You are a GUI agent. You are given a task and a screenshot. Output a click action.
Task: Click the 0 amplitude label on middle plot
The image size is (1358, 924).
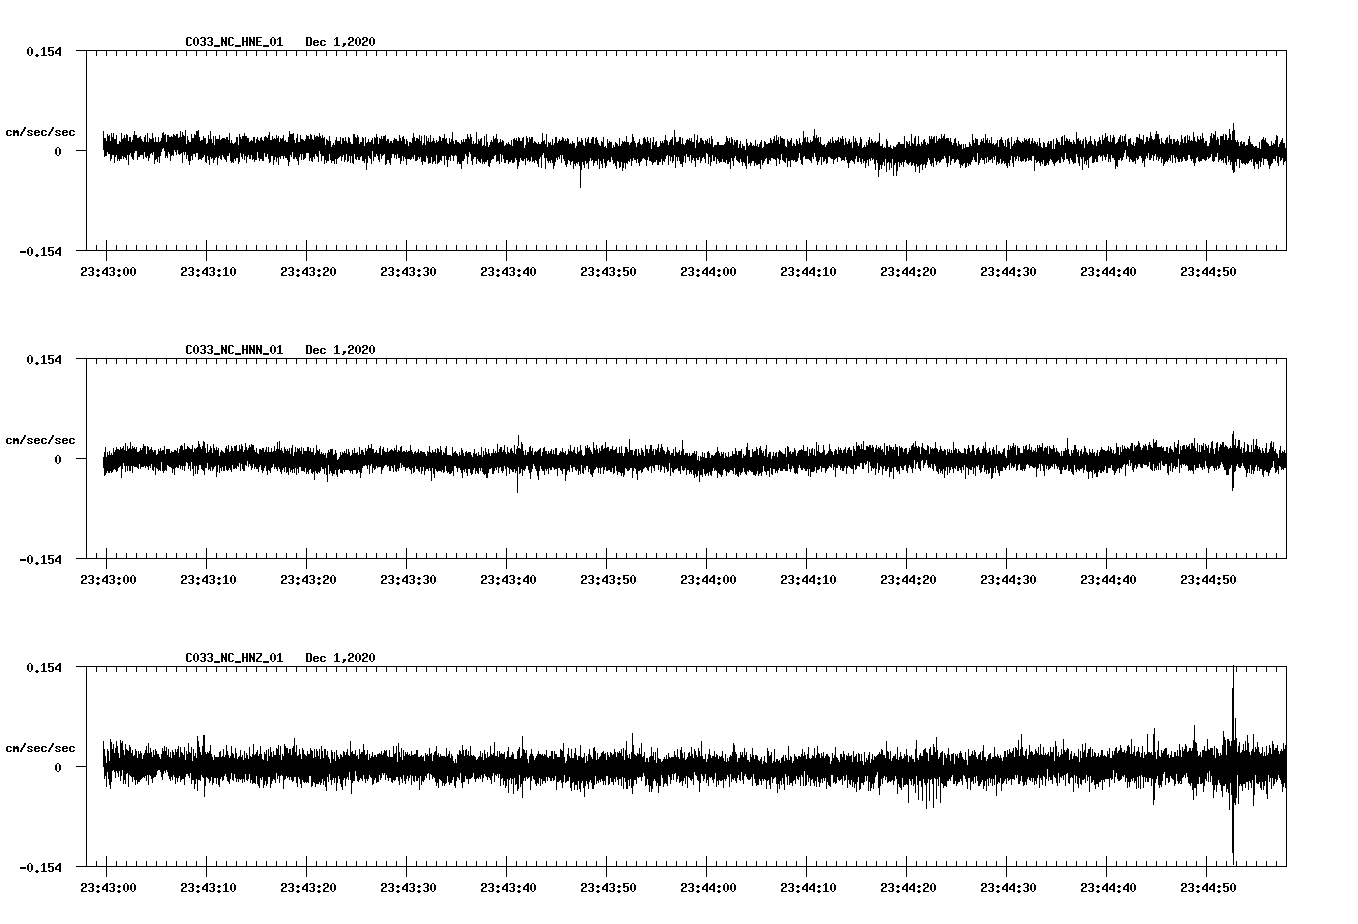point(56,460)
